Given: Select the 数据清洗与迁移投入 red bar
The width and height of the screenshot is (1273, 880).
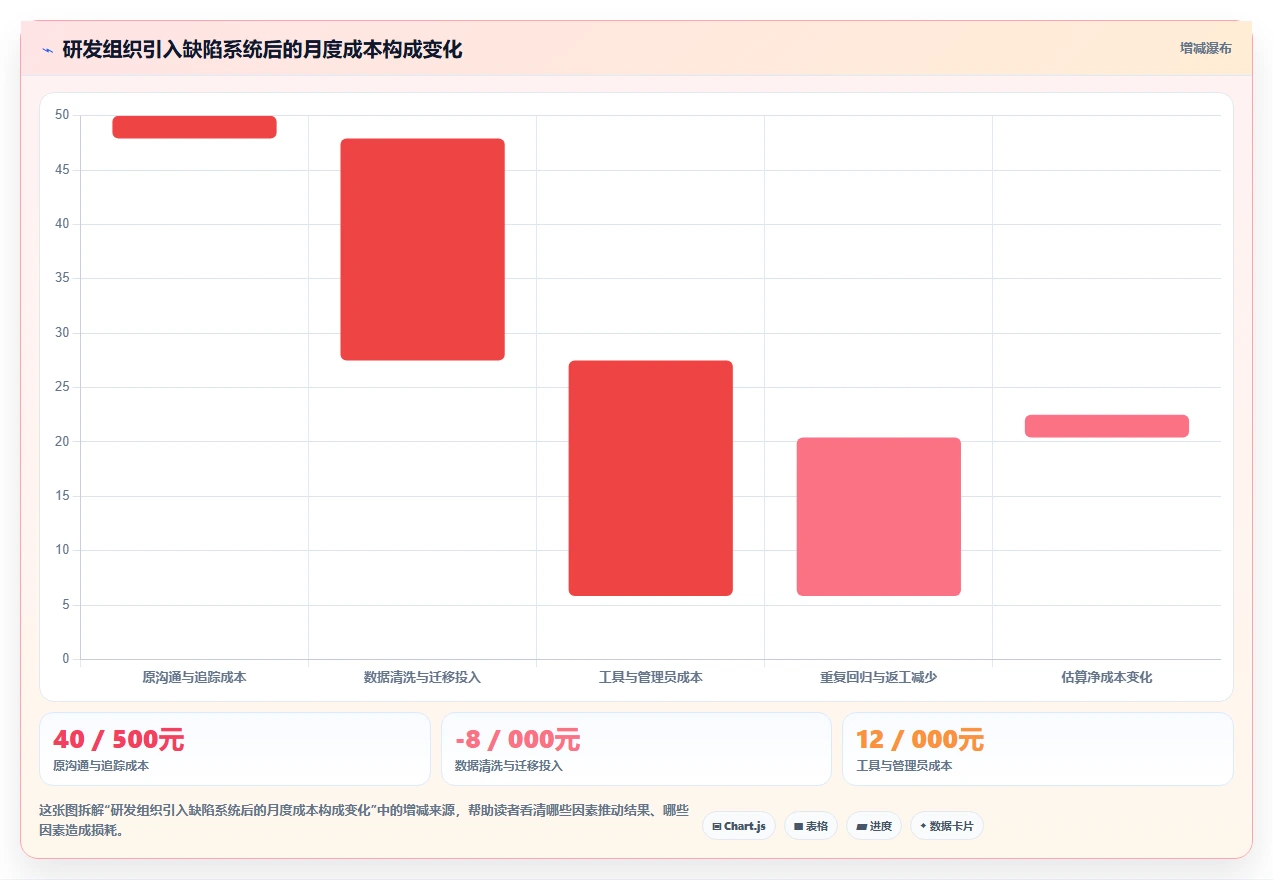Looking at the screenshot, I should (422, 249).
